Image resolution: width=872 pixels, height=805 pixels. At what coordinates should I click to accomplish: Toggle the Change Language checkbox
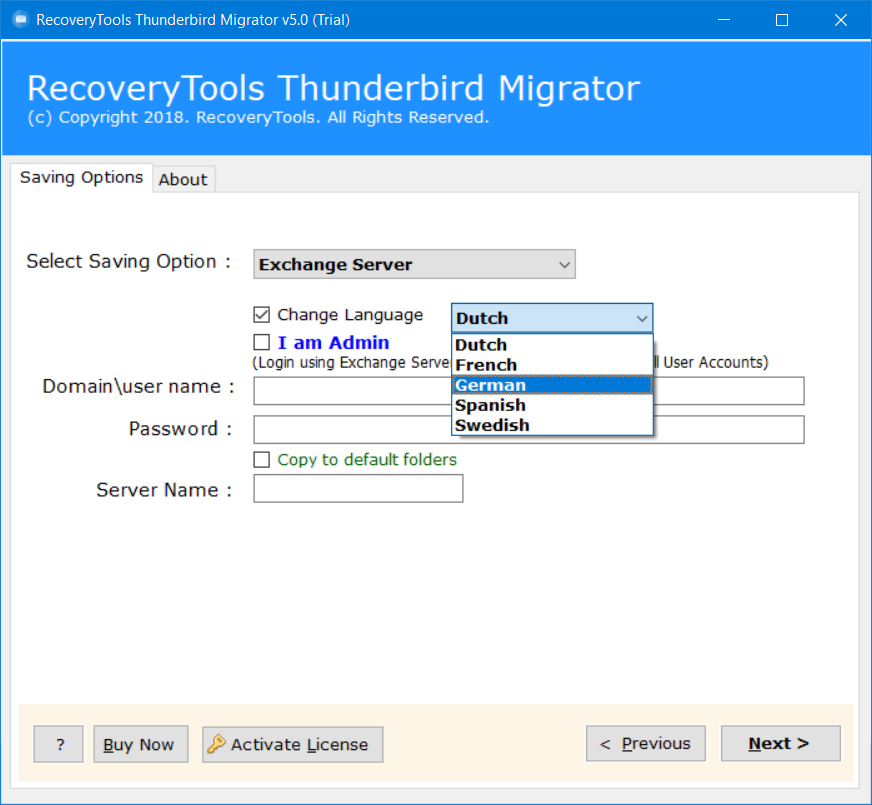tap(261, 315)
